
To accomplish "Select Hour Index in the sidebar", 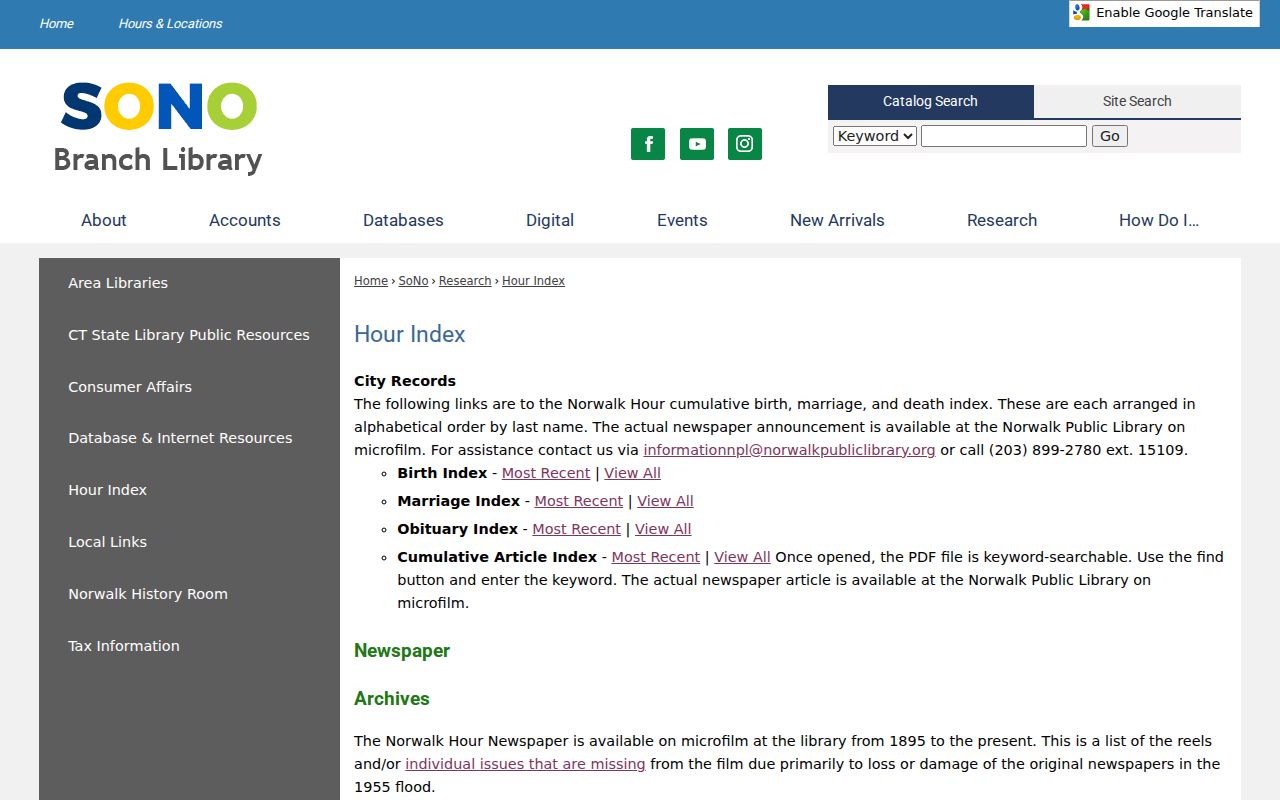I will [190, 490].
